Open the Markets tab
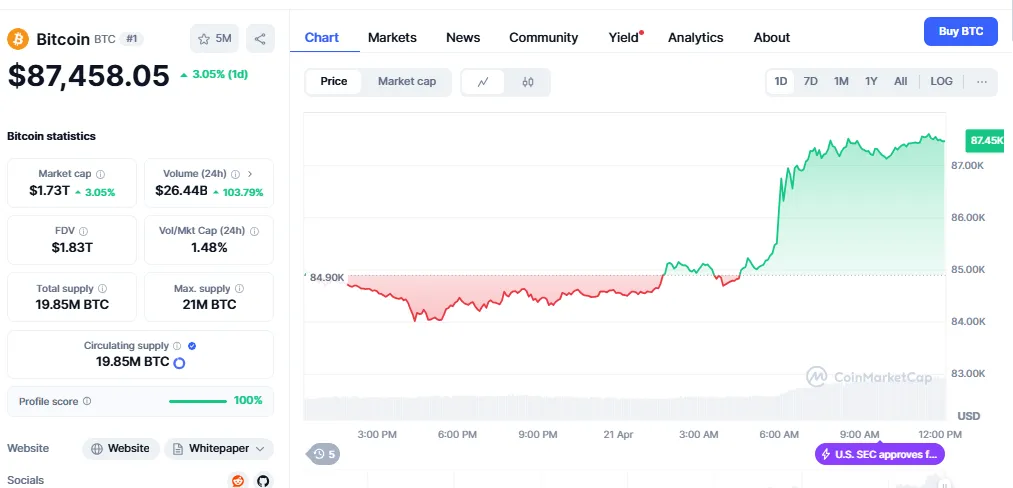Viewport: 1013px width, 488px height. coord(392,37)
